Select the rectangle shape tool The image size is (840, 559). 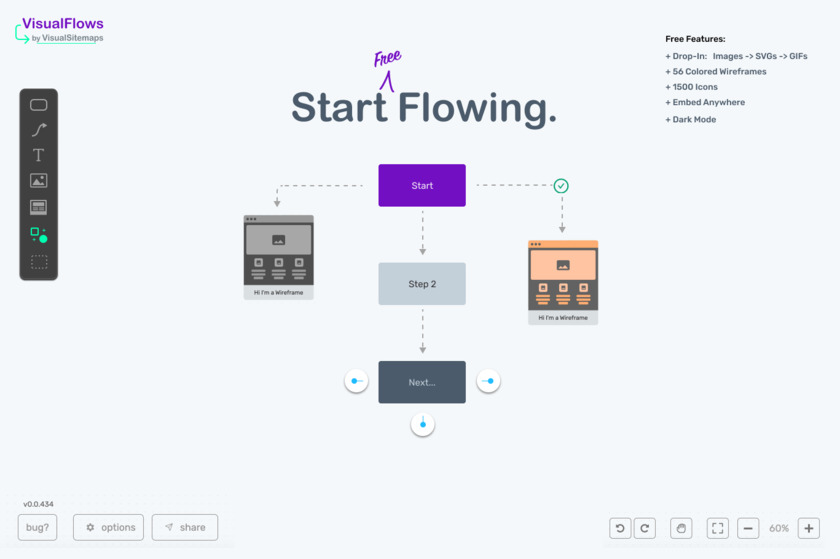[x=39, y=105]
